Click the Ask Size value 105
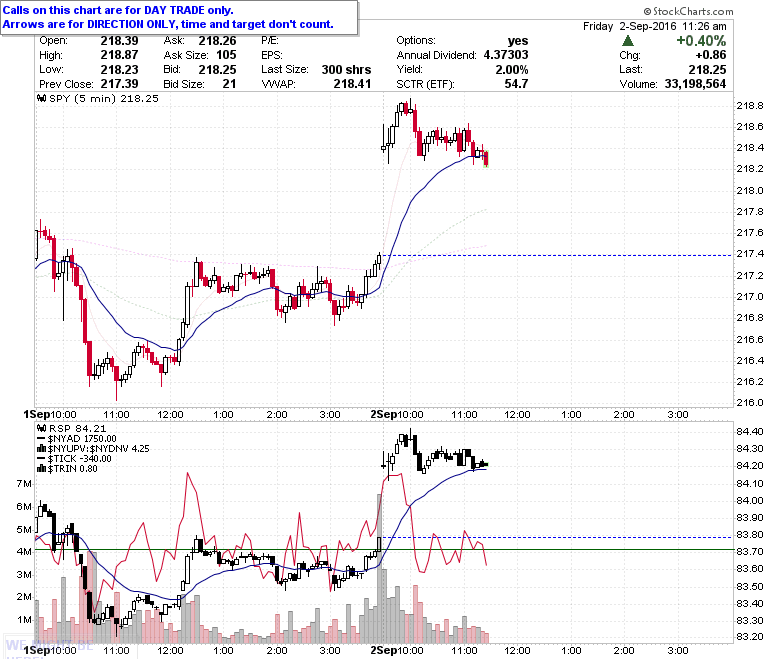Viewport: 780px width, 659px height. (x=226, y=55)
